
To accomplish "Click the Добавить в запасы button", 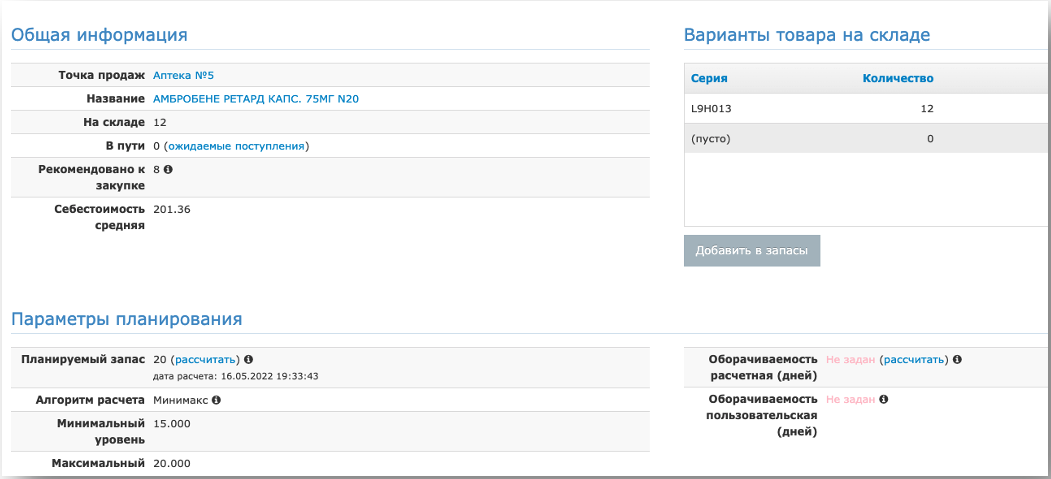I will [751, 251].
